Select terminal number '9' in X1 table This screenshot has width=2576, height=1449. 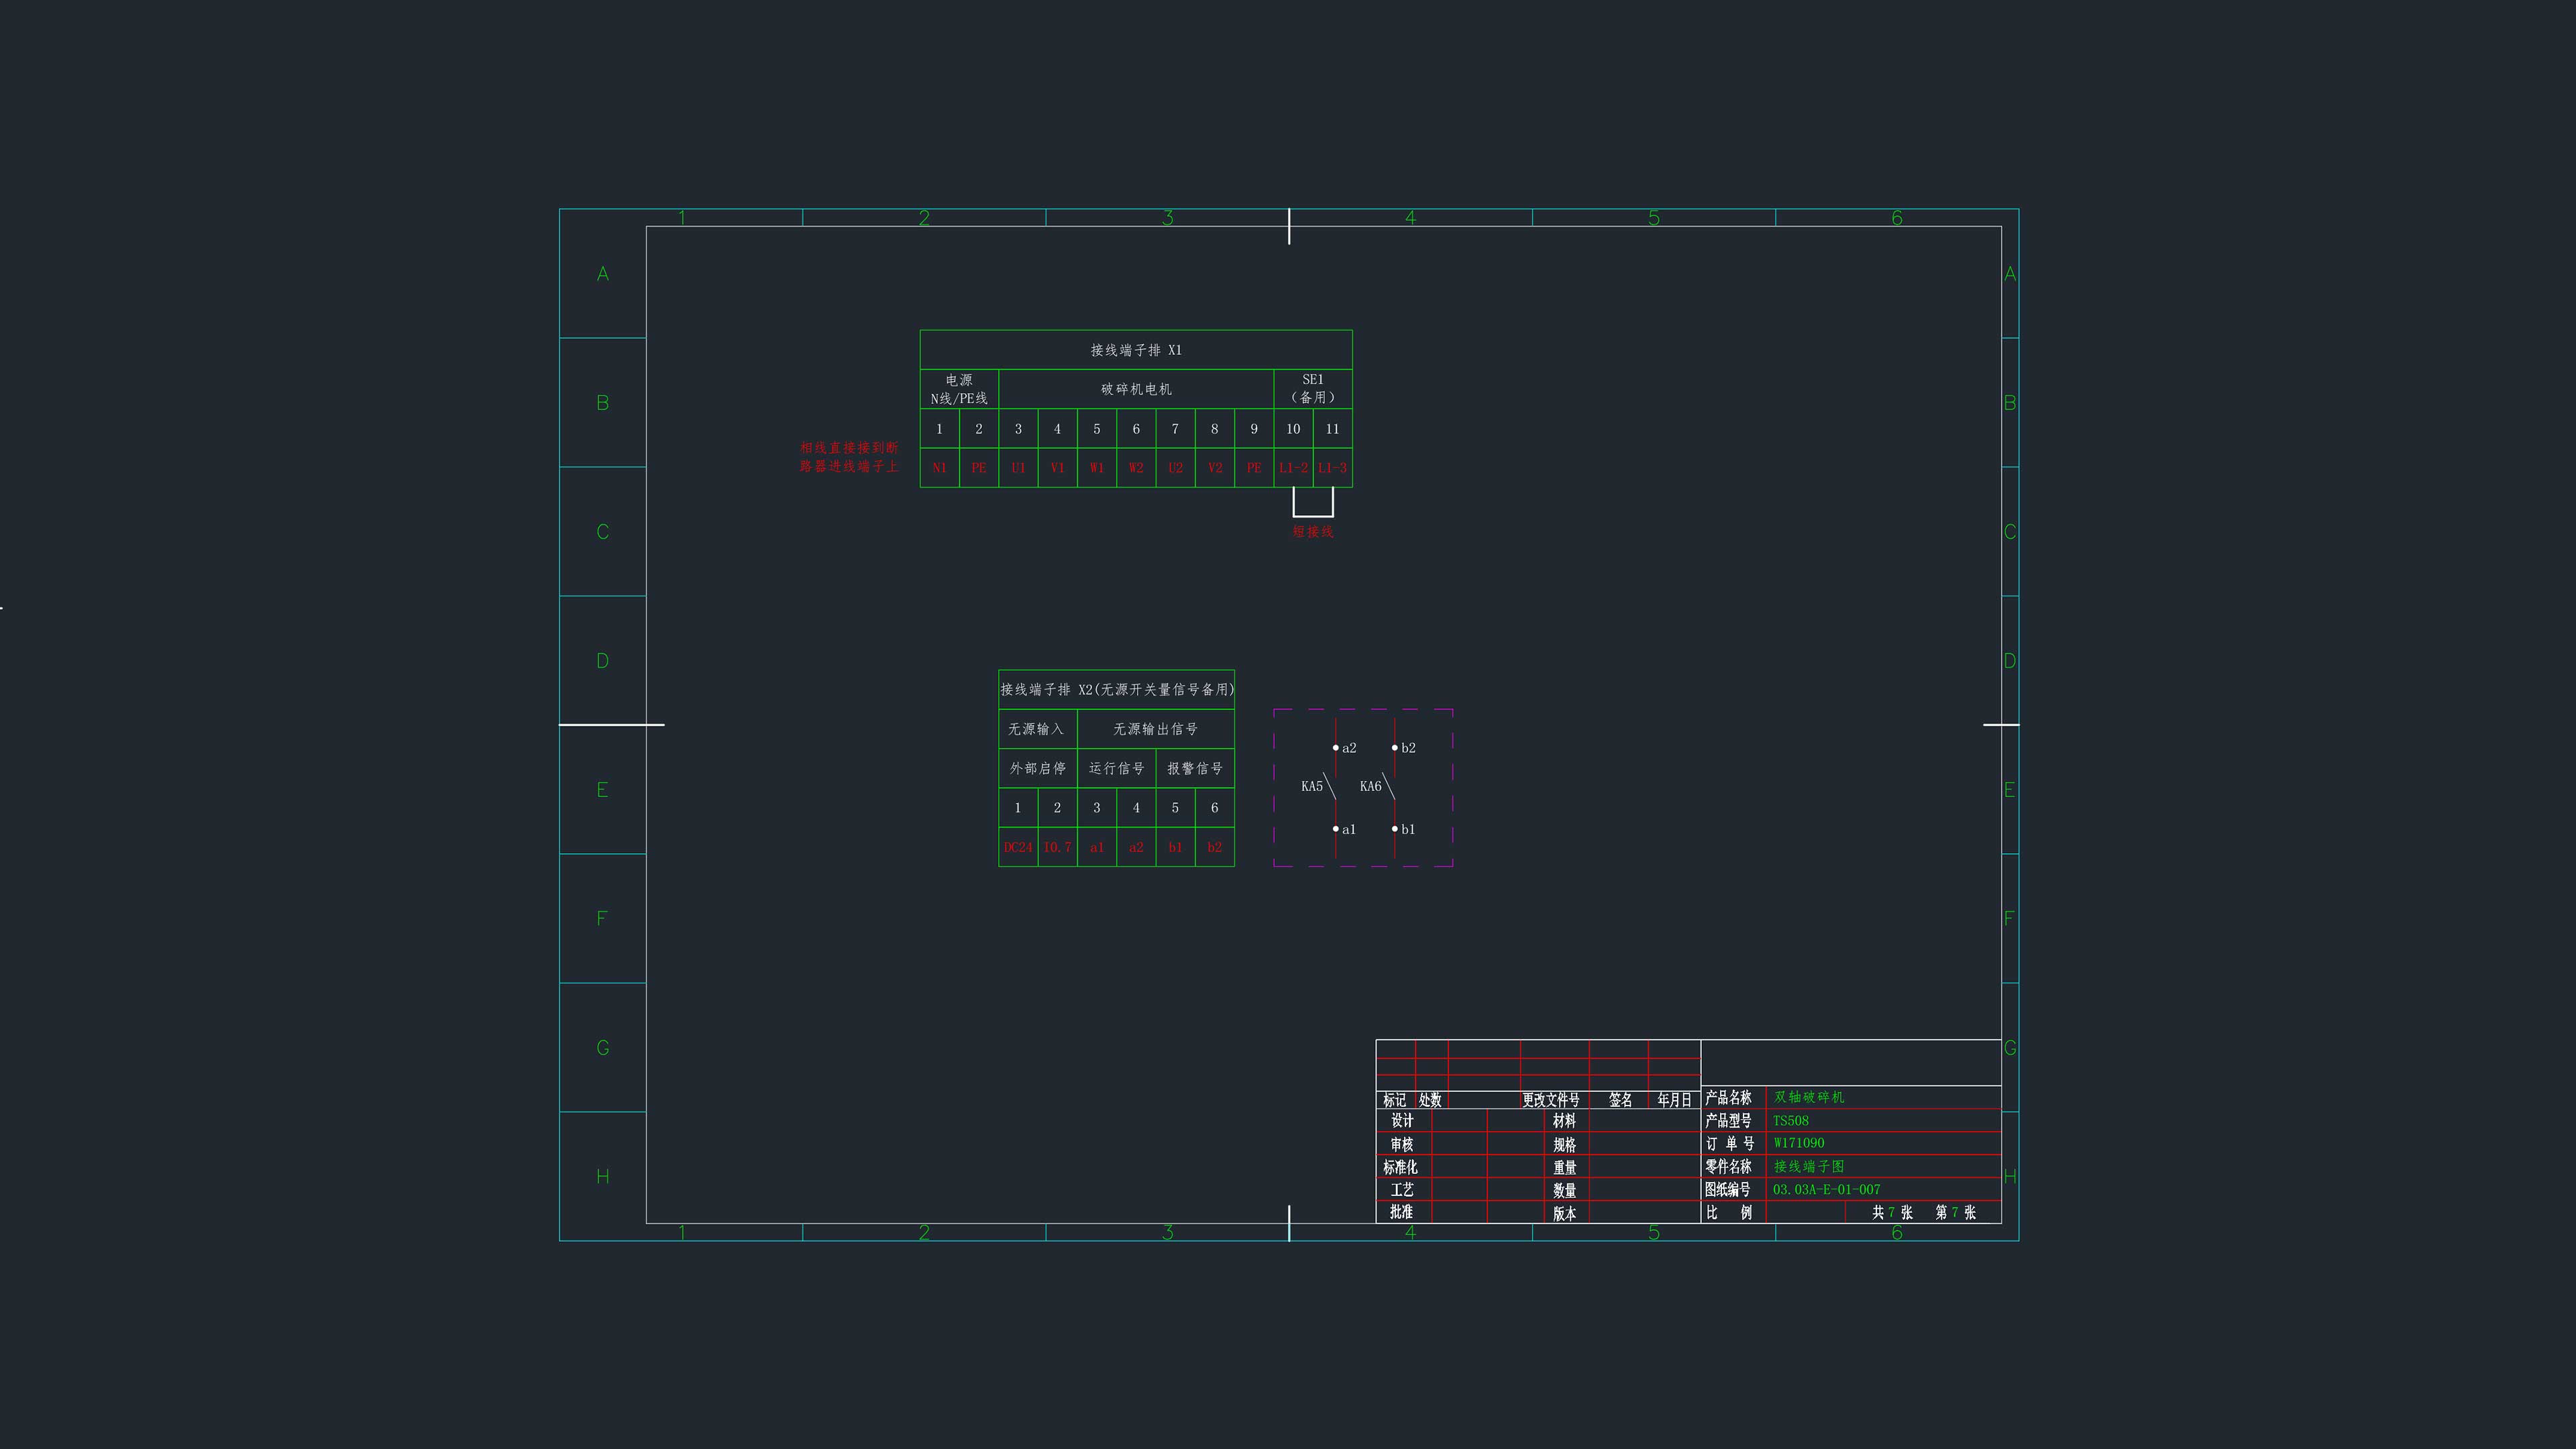1254,429
